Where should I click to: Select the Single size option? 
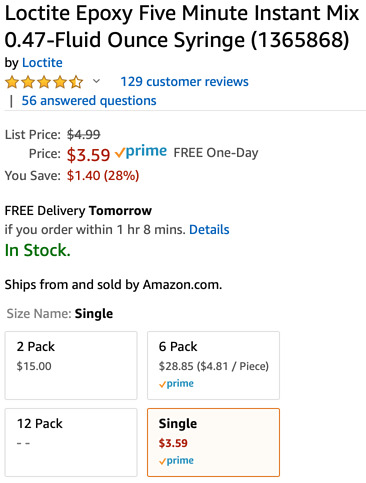(213, 442)
